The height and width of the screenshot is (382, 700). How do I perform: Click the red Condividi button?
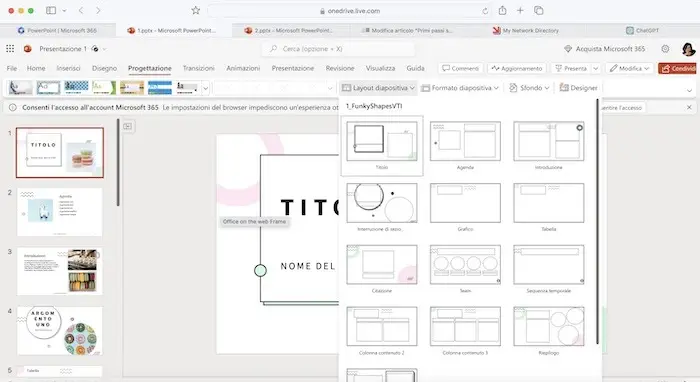(678, 68)
